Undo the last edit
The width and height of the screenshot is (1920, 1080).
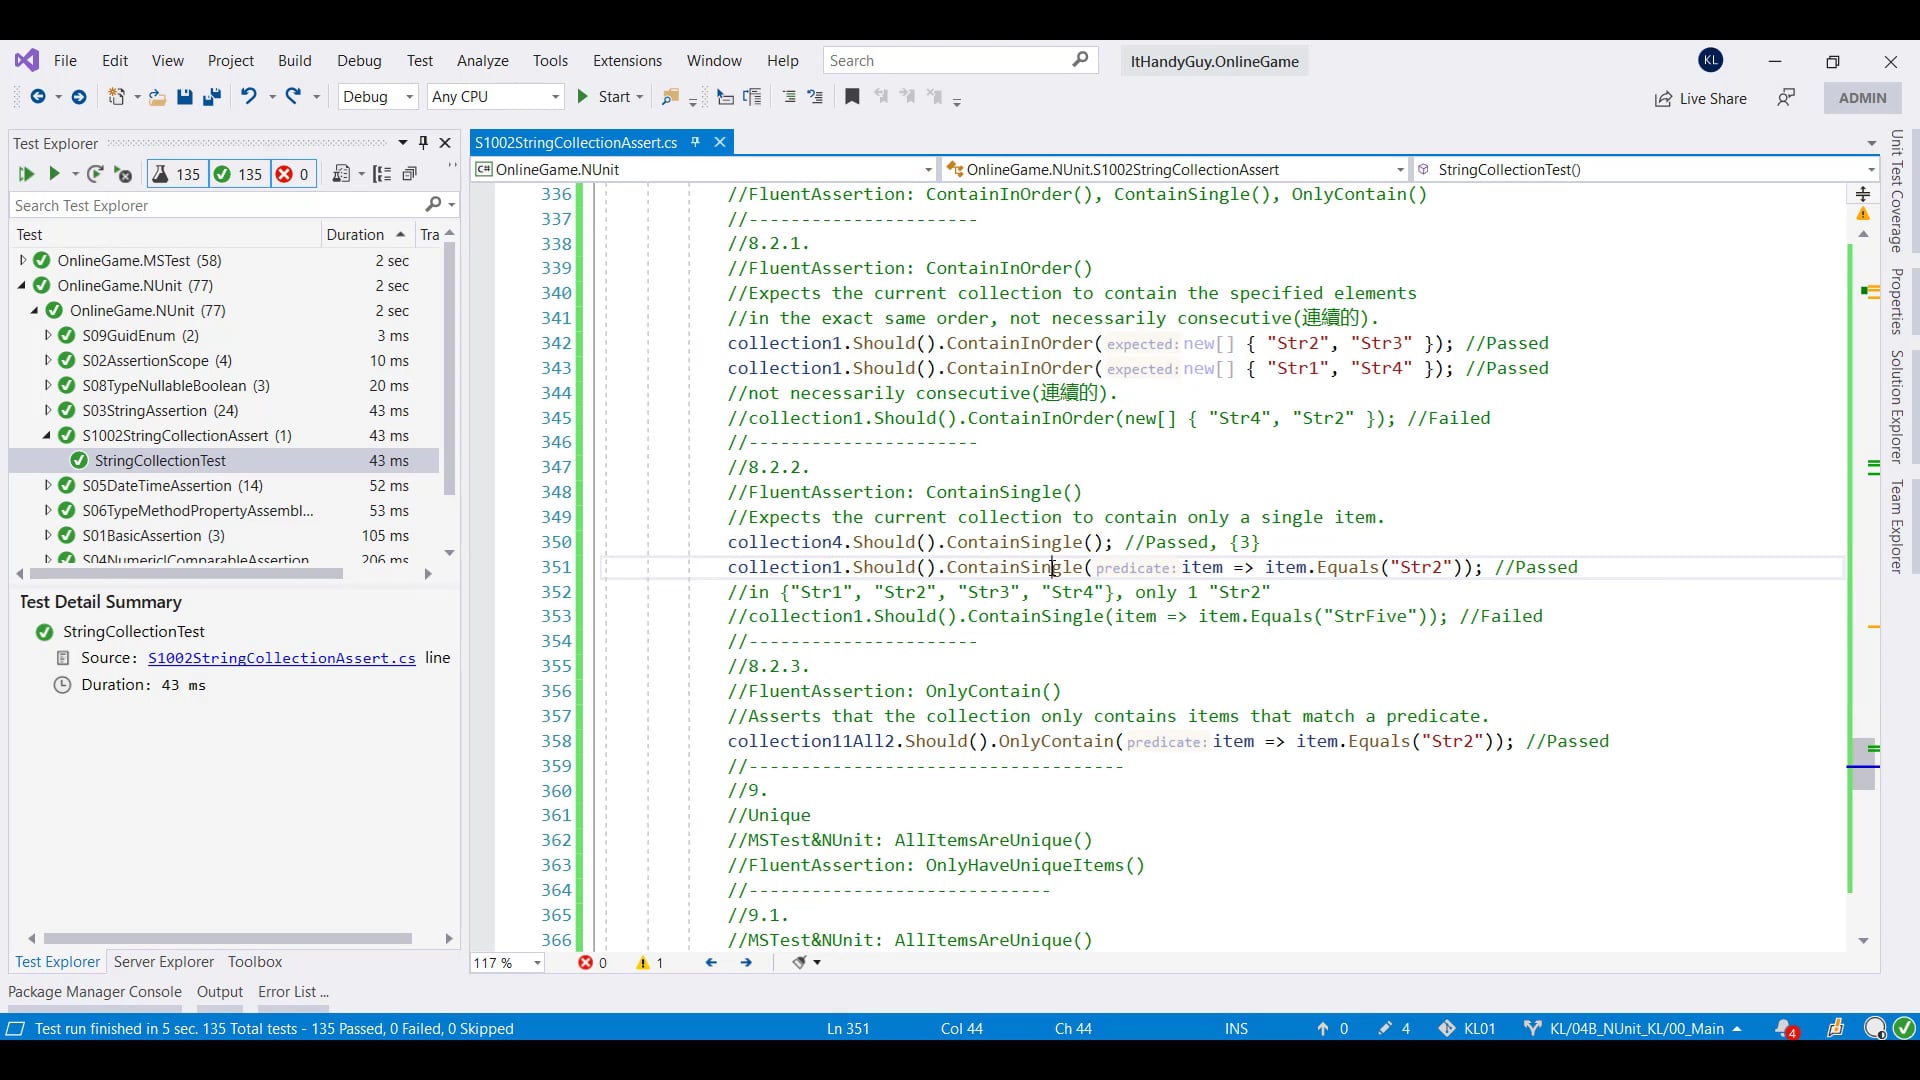248,97
